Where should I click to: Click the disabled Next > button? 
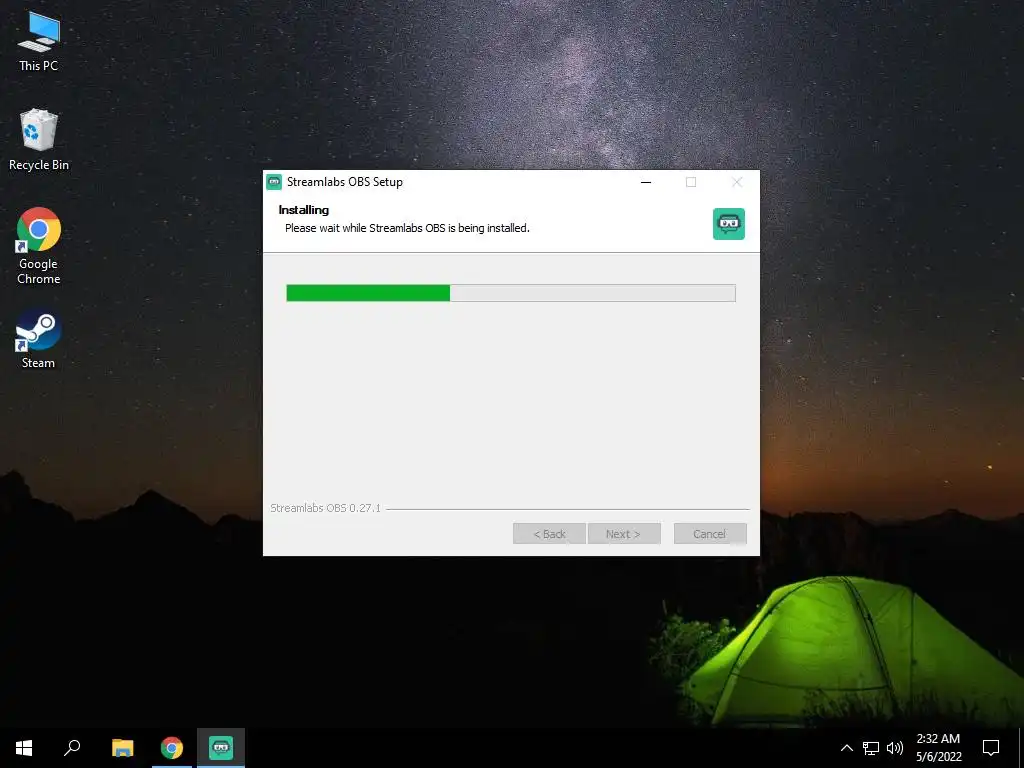click(624, 534)
